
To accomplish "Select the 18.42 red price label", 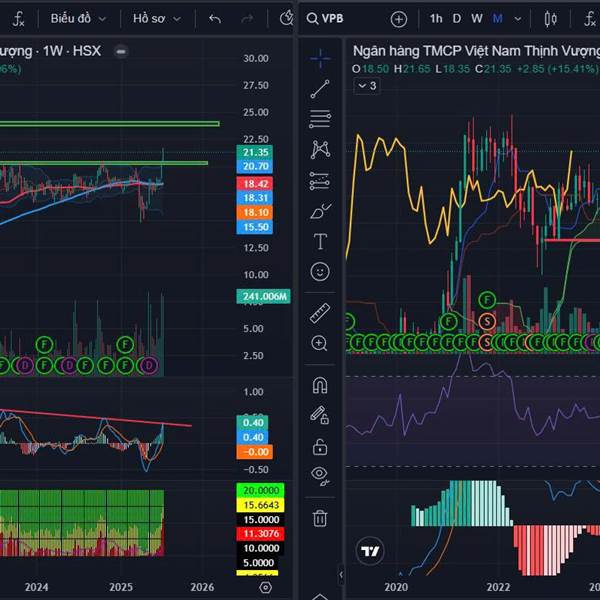I will pyautogui.click(x=255, y=184).
